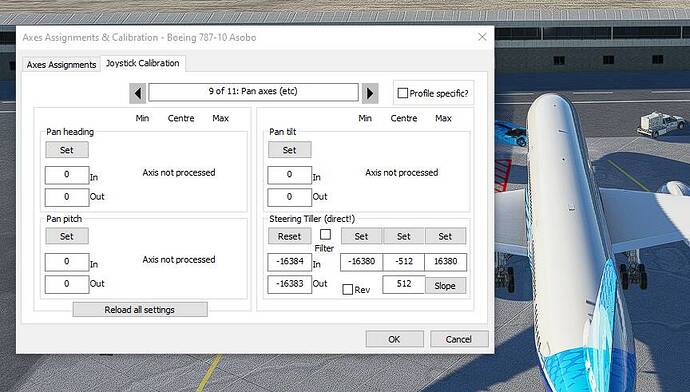
Task: Switch to the Axes Assignments tab
Action: (x=61, y=65)
